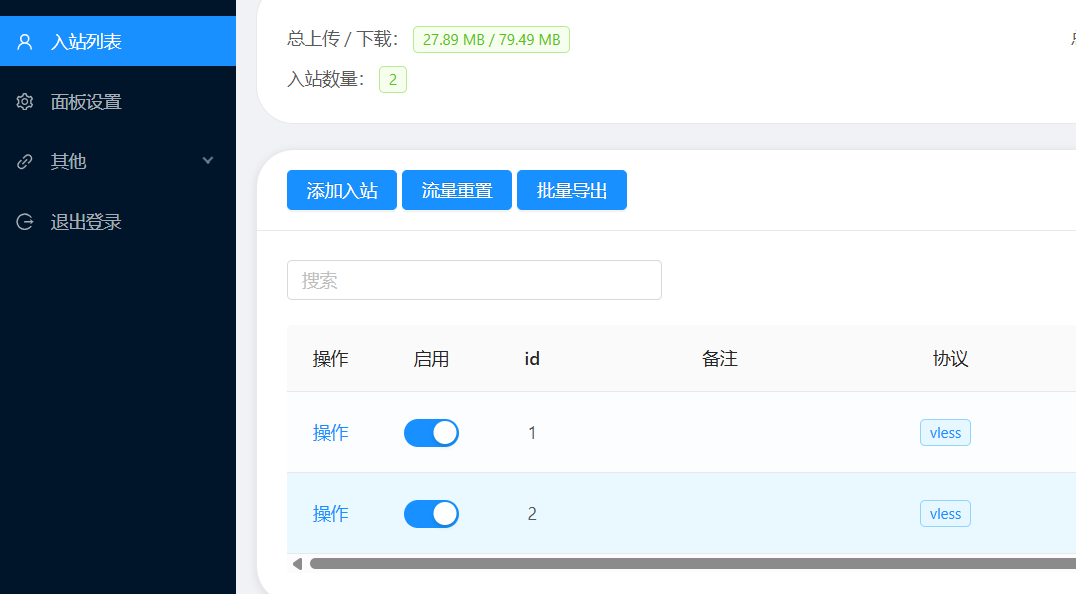
Task: Open the 操作 menu for row 1
Action: pyautogui.click(x=331, y=433)
